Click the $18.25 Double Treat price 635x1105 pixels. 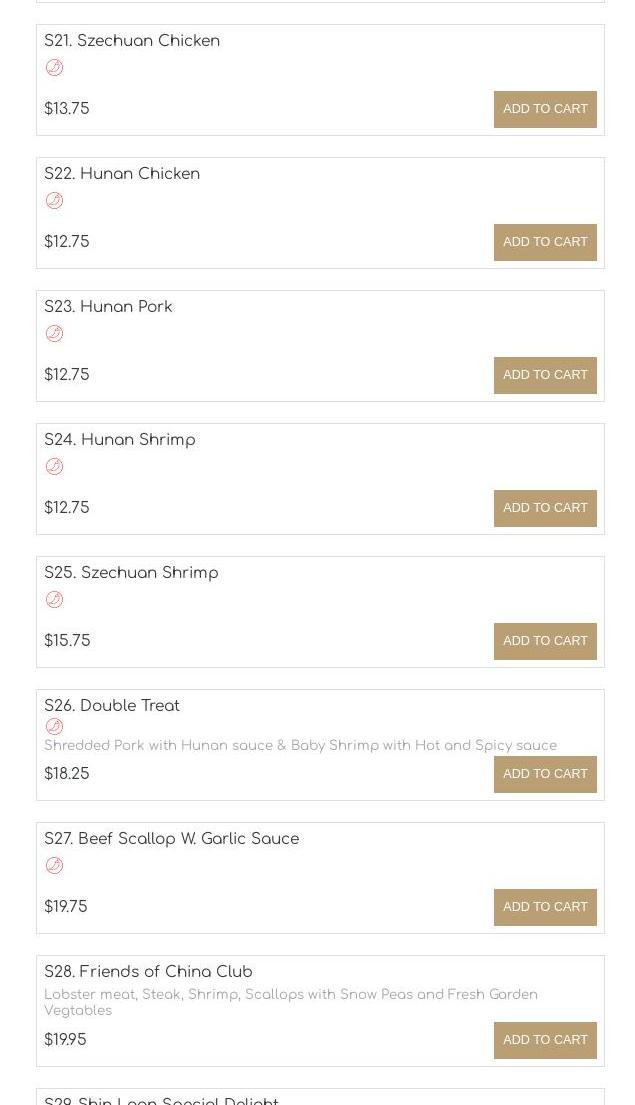click(x=67, y=774)
